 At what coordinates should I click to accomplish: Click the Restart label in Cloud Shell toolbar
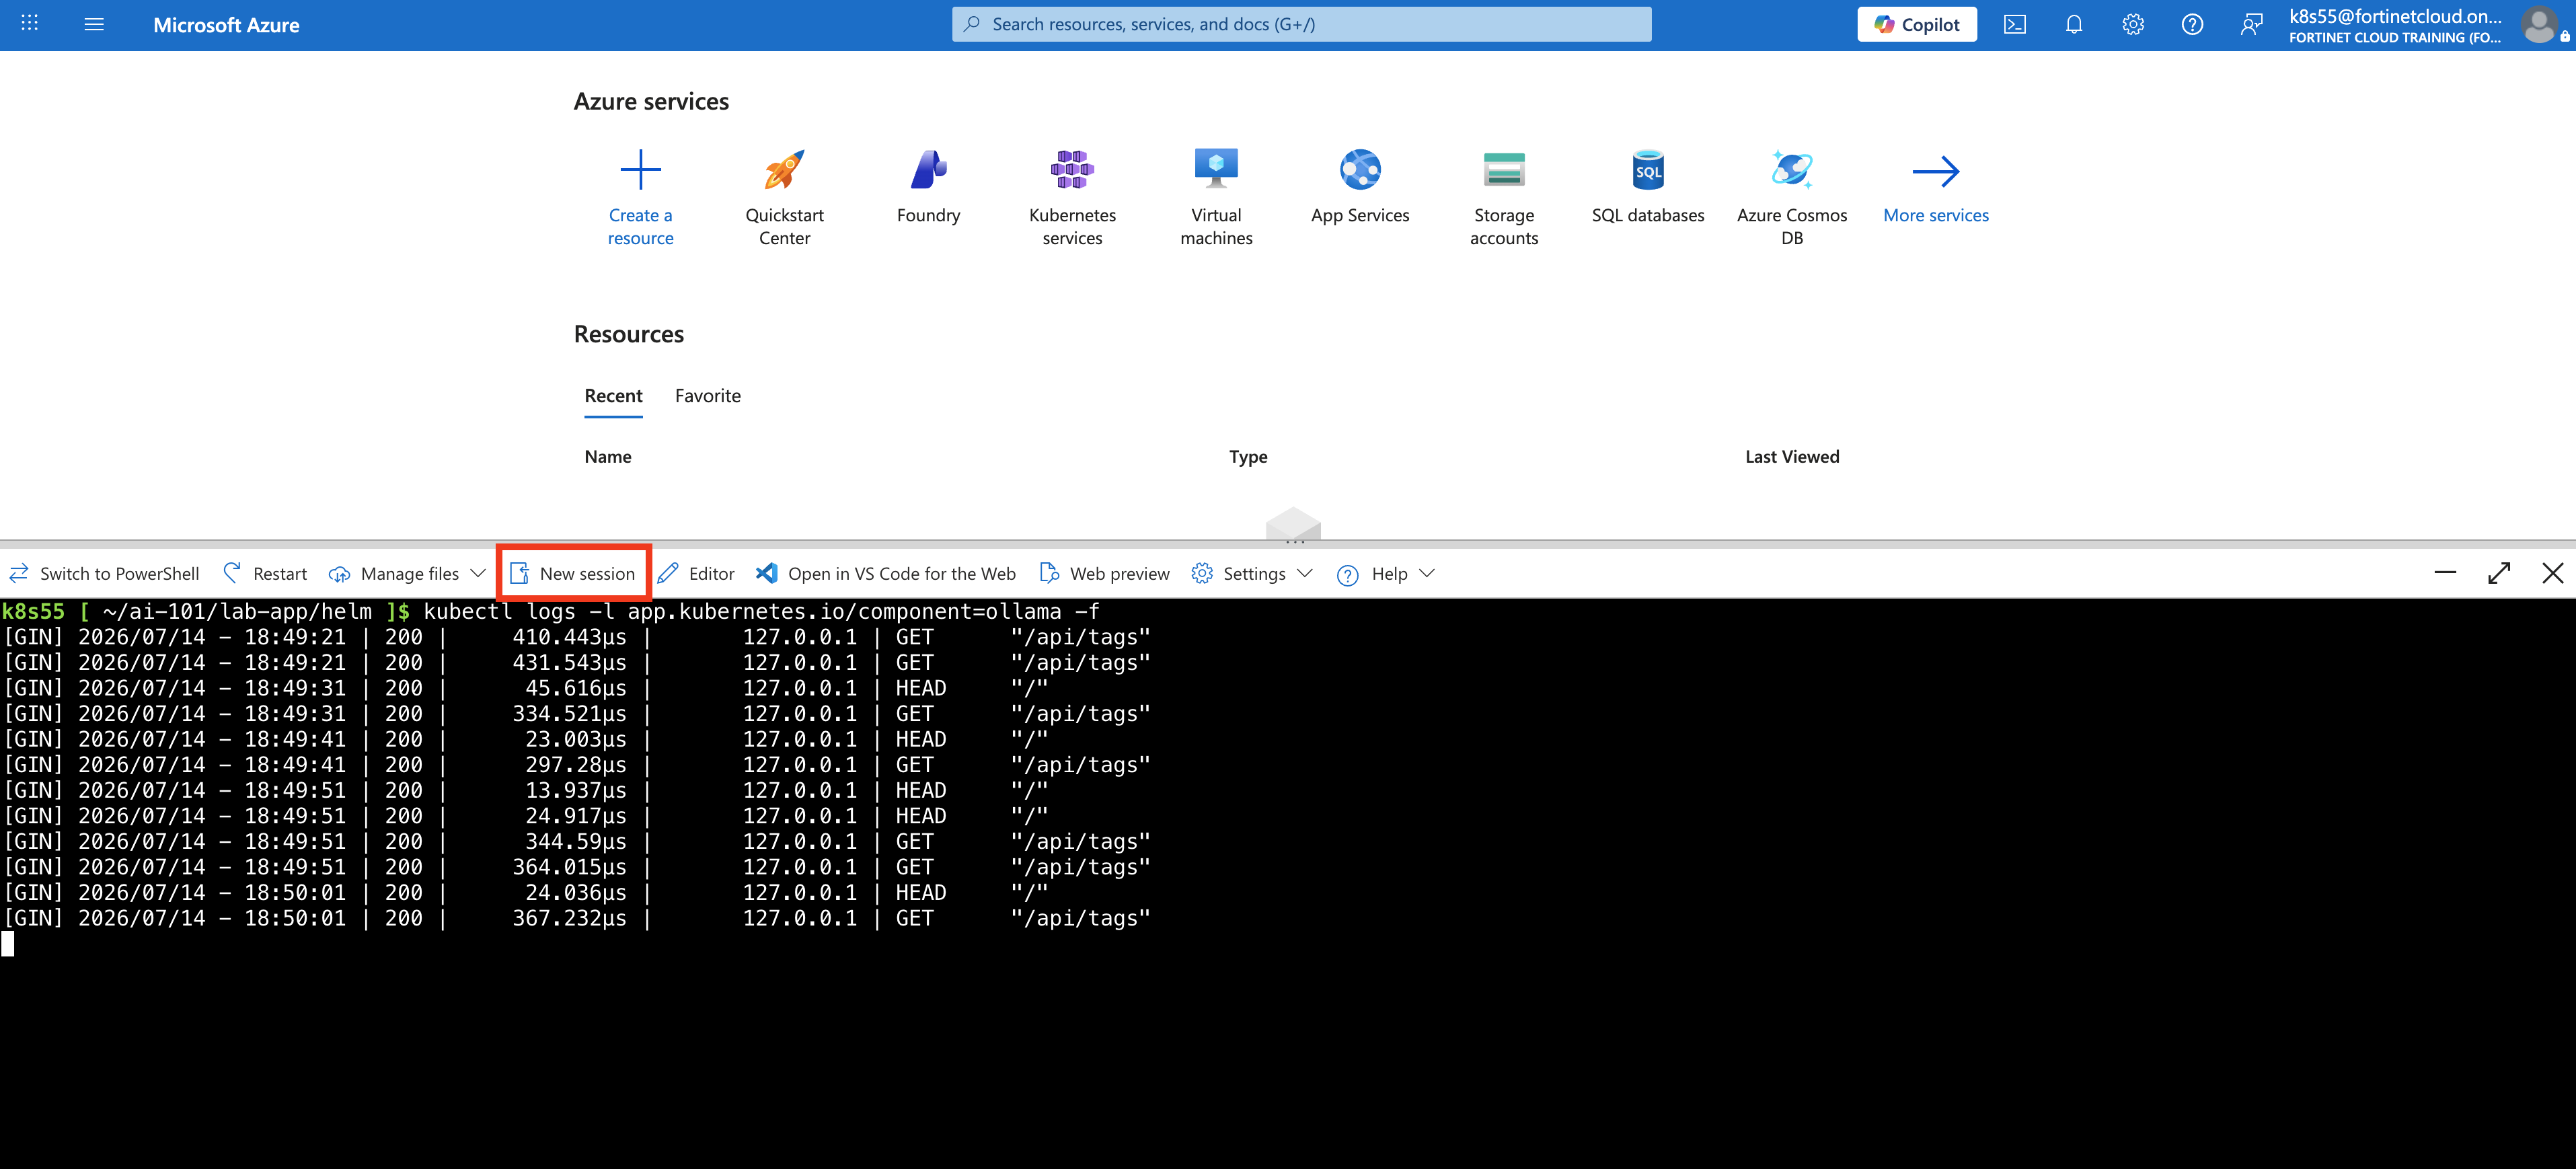coord(280,574)
